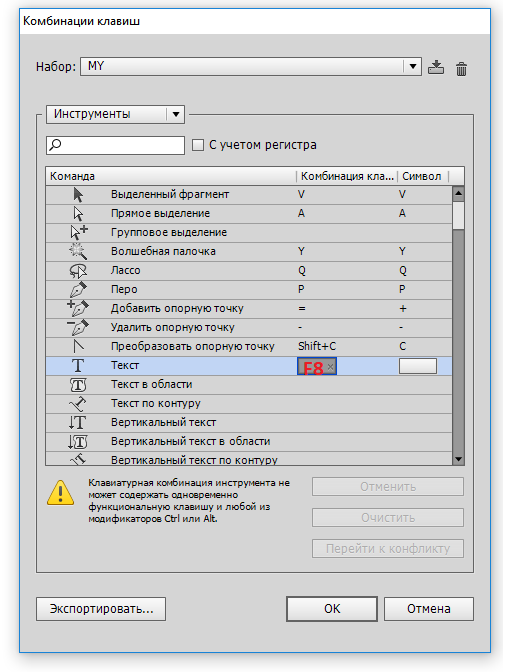Click the Type on a Path icon
Screen dimensions: 513x672
[x=78, y=403]
